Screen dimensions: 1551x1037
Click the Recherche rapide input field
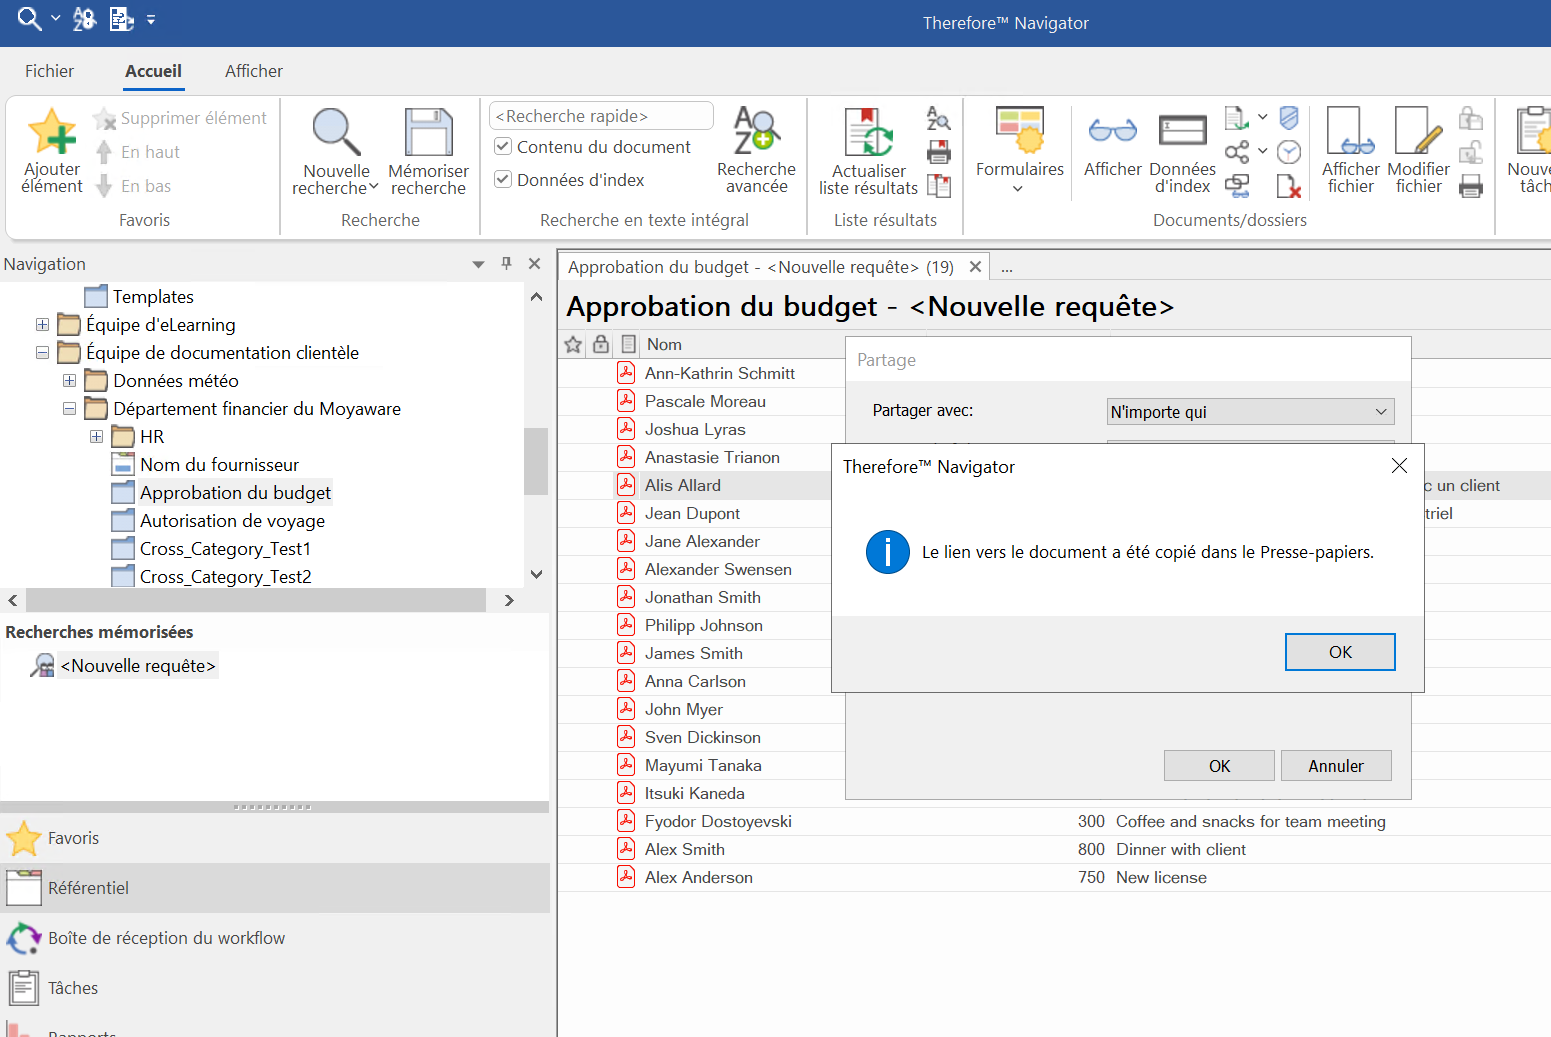pyautogui.click(x=601, y=116)
